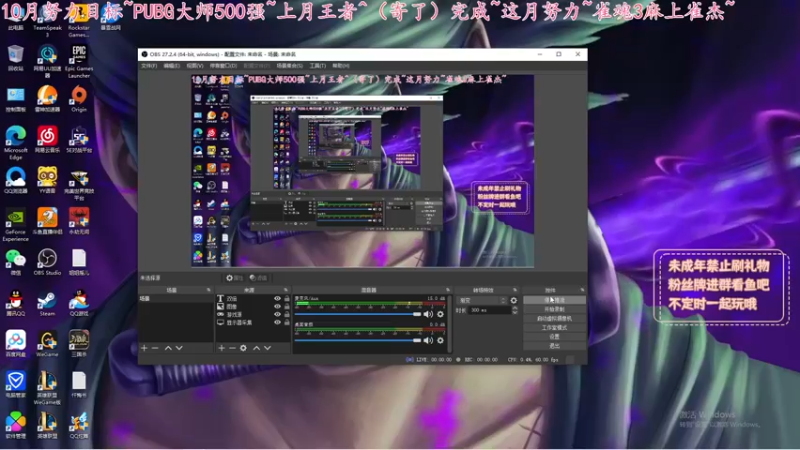Open source properties gear in Sources panel

[x=243, y=348]
